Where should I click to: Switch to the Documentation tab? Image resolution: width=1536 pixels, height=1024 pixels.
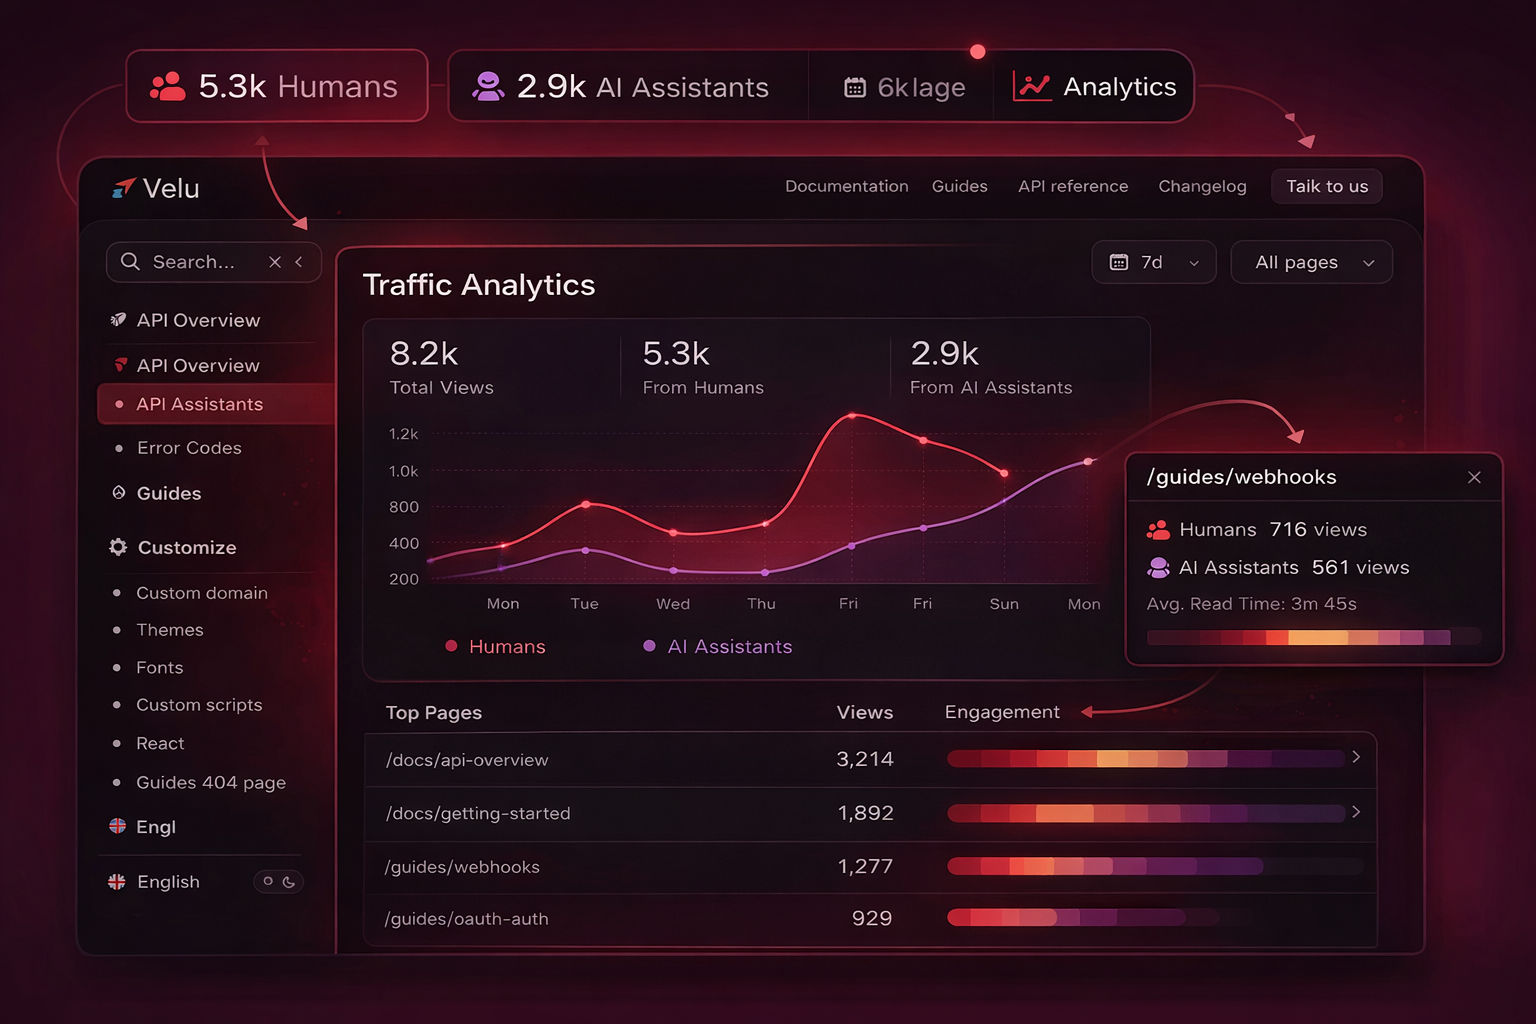[846, 186]
